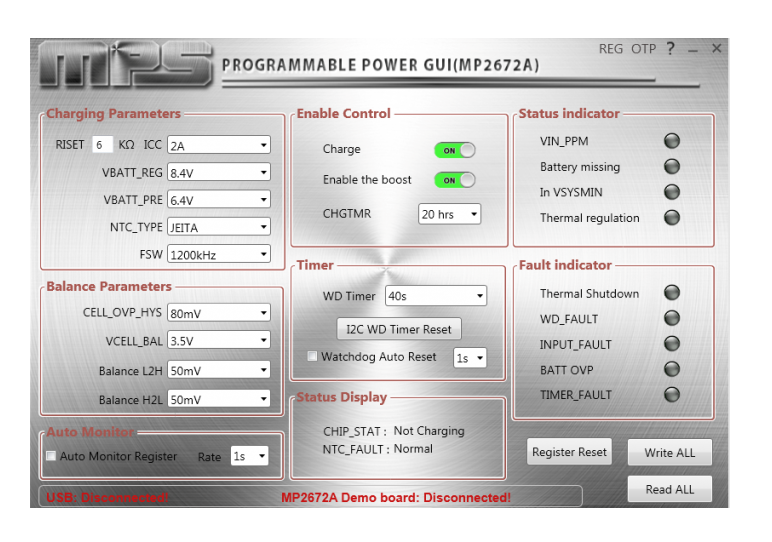772x542 pixels.
Task: Click the TIMER_FAULT indicator LED
Action: (x=672, y=394)
